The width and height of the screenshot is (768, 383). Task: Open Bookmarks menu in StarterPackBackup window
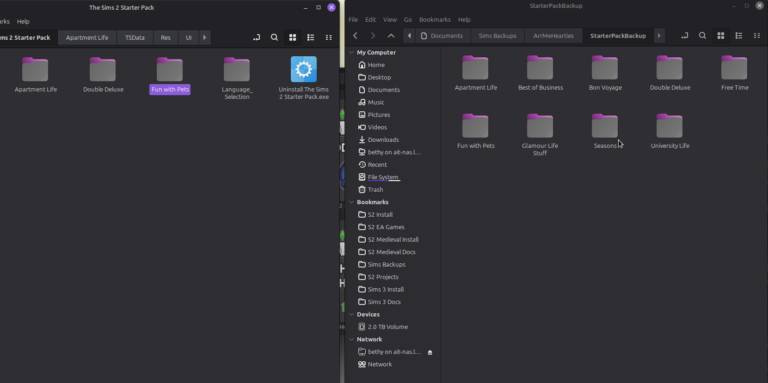coord(435,20)
